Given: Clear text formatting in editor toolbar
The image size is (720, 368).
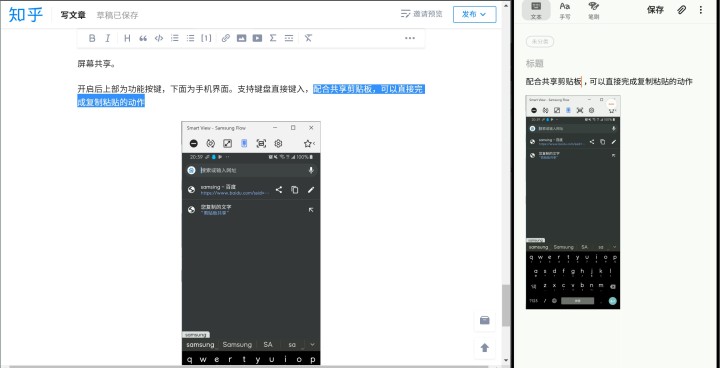Looking at the screenshot, I should point(308,39).
